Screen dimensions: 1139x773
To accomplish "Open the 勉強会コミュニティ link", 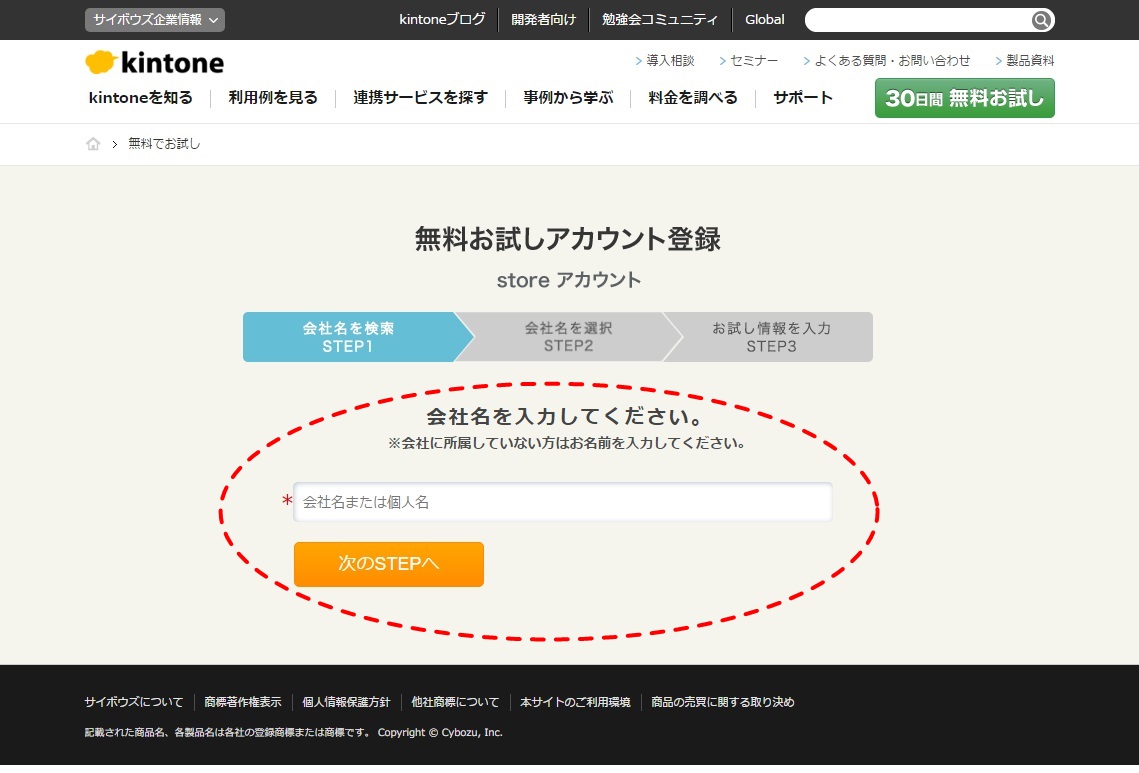I will [x=660, y=20].
